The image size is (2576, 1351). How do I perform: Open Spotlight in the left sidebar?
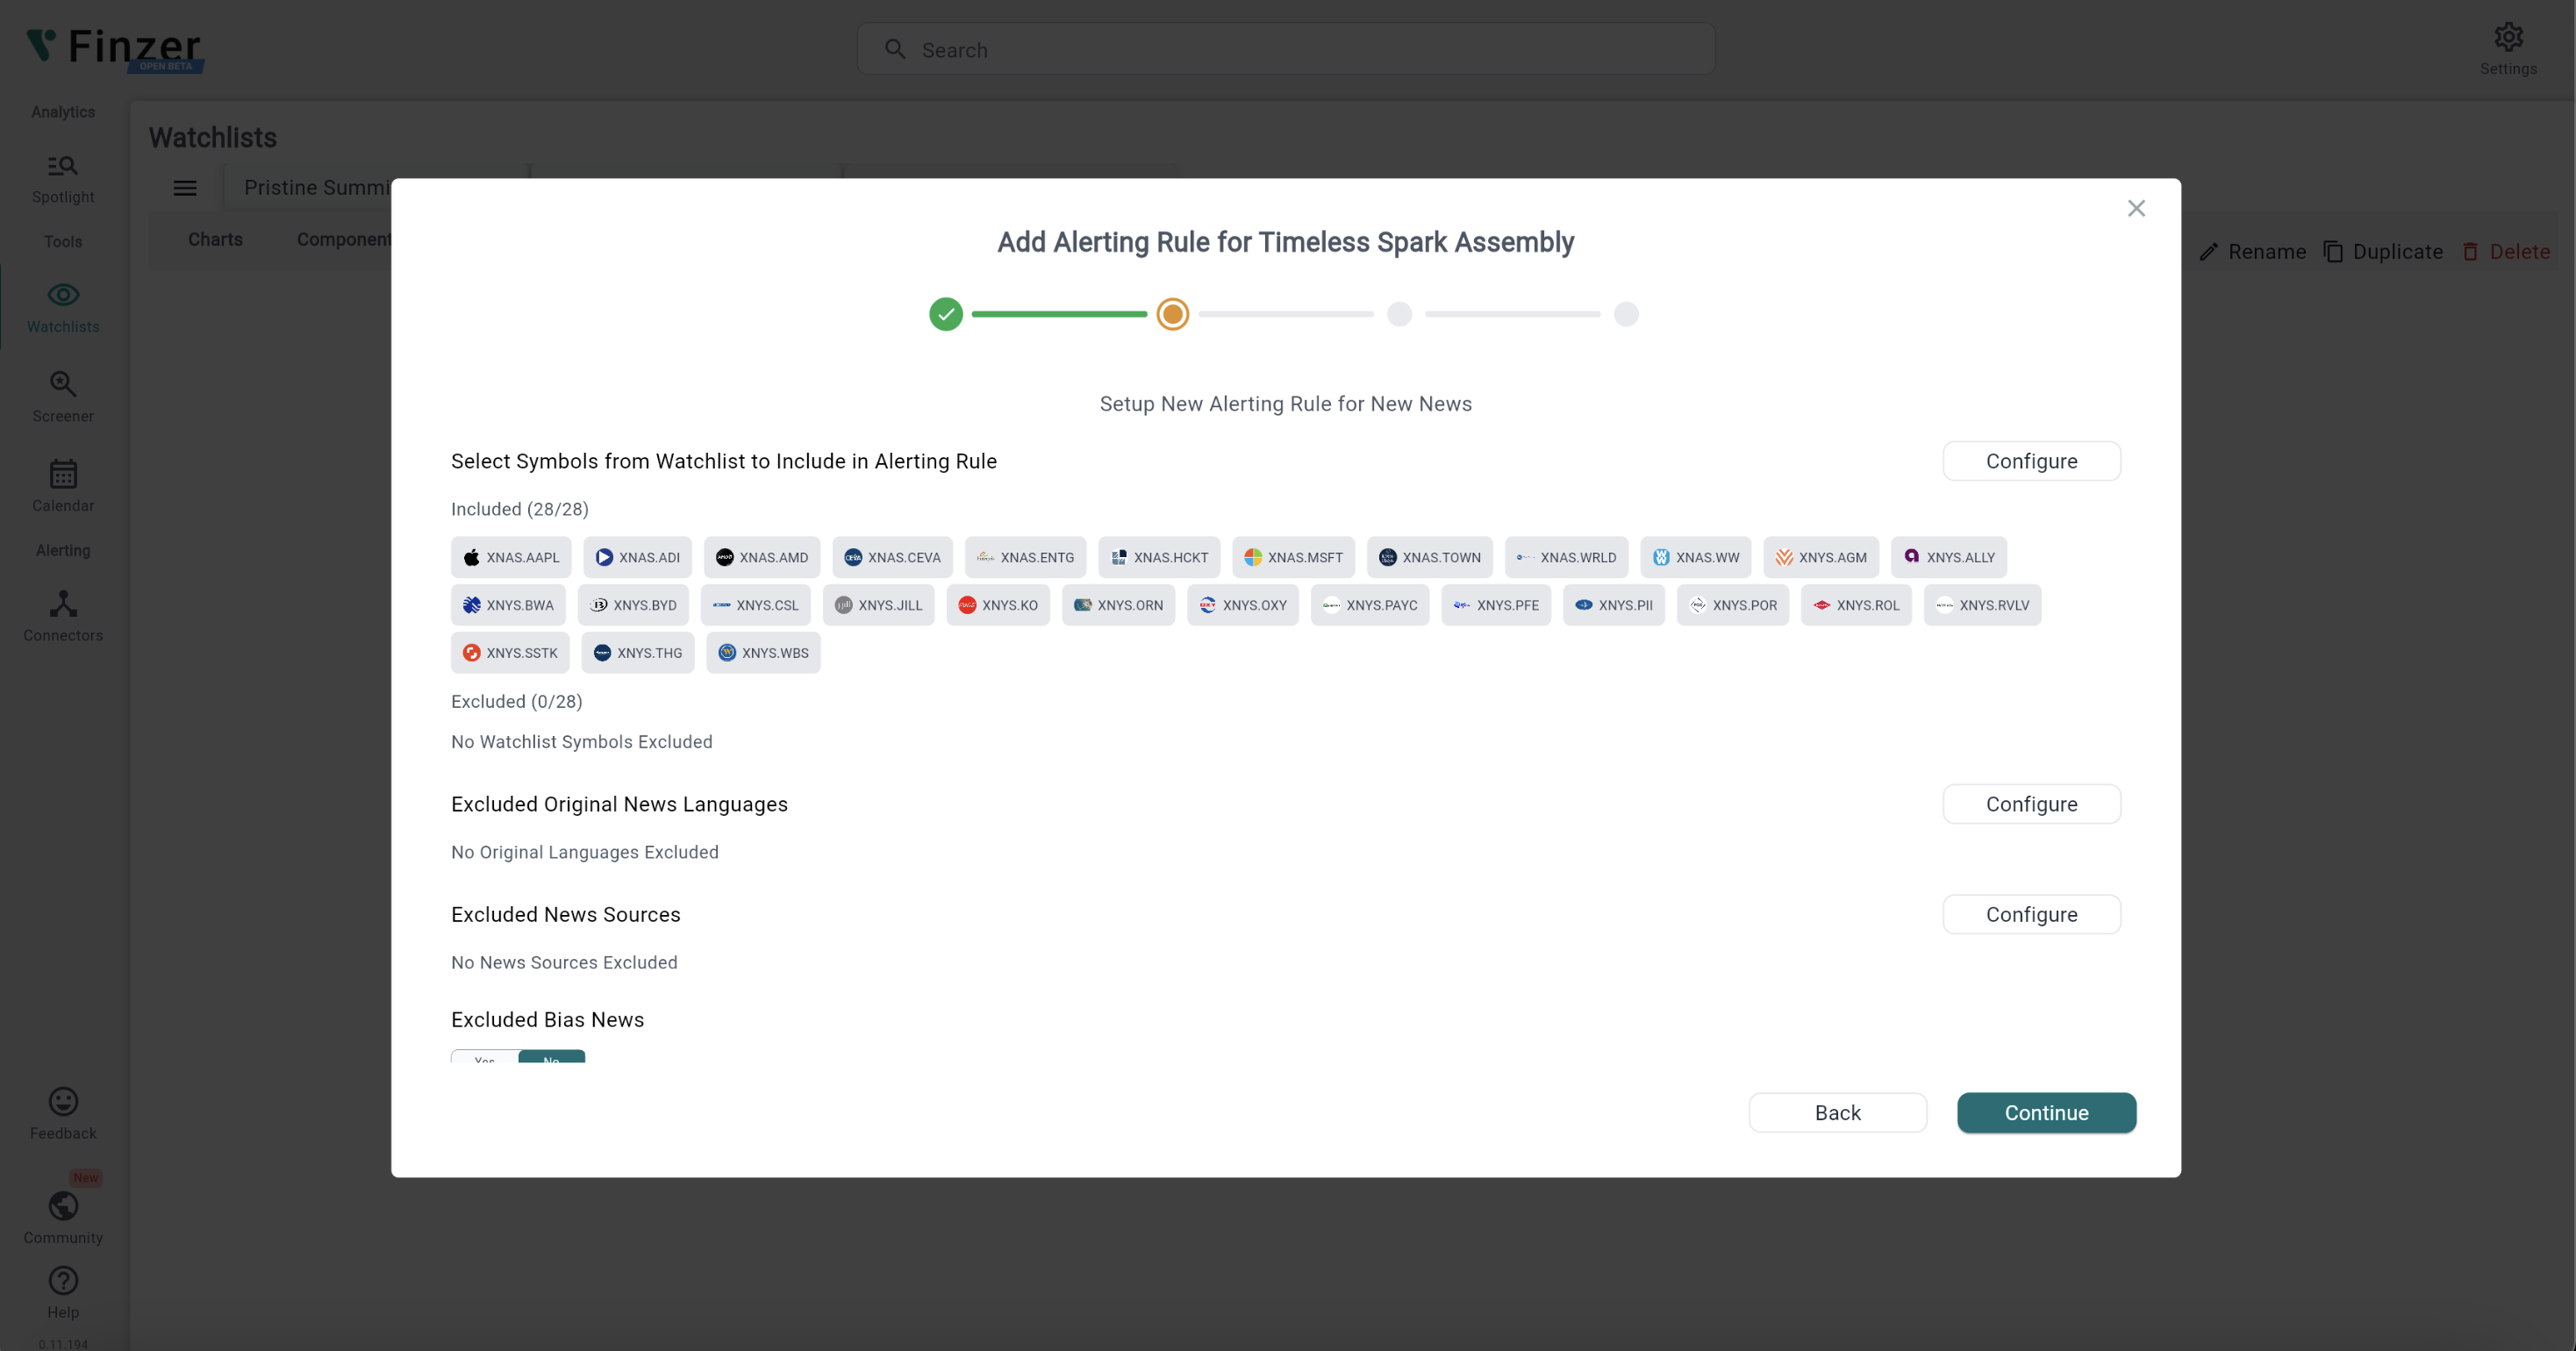[x=63, y=179]
